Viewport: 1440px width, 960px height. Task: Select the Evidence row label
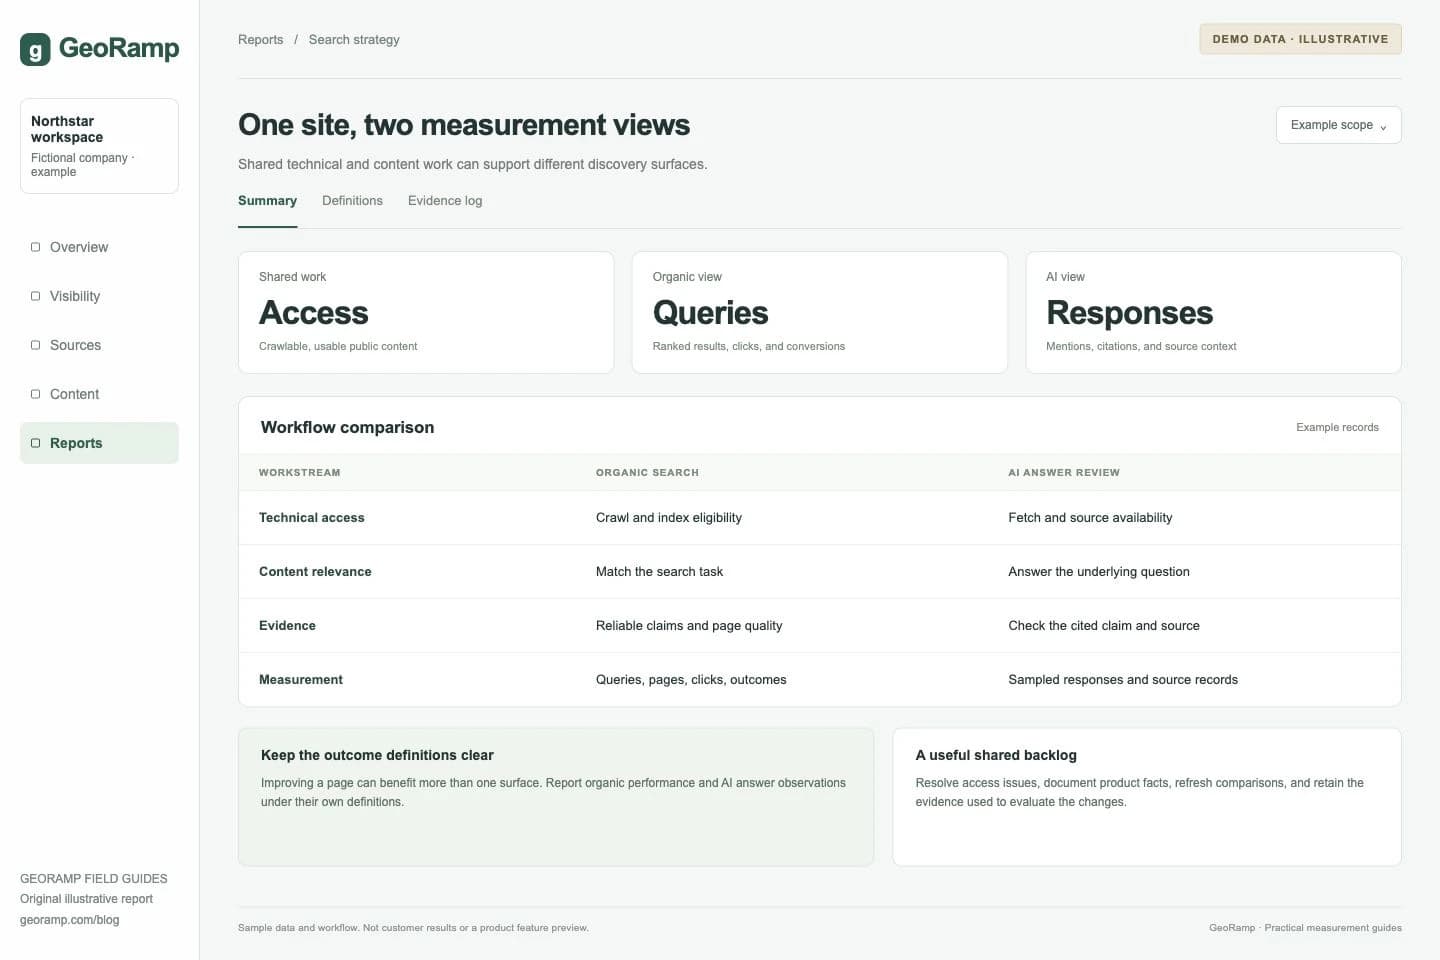(287, 626)
